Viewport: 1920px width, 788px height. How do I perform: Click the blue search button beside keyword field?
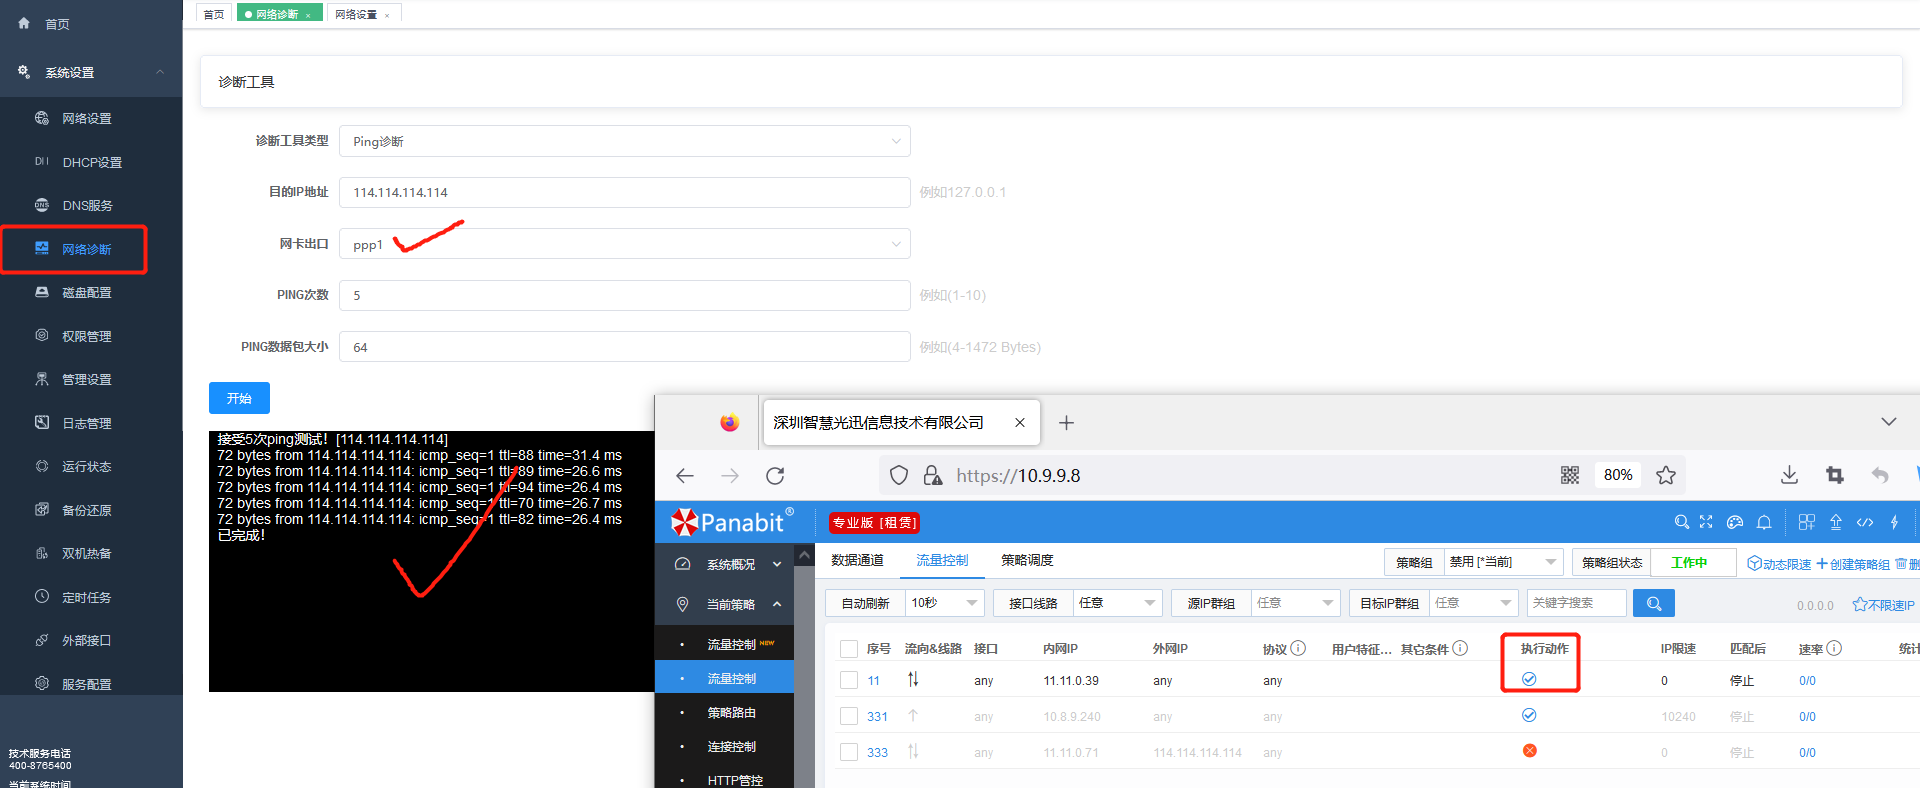coord(1653,603)
